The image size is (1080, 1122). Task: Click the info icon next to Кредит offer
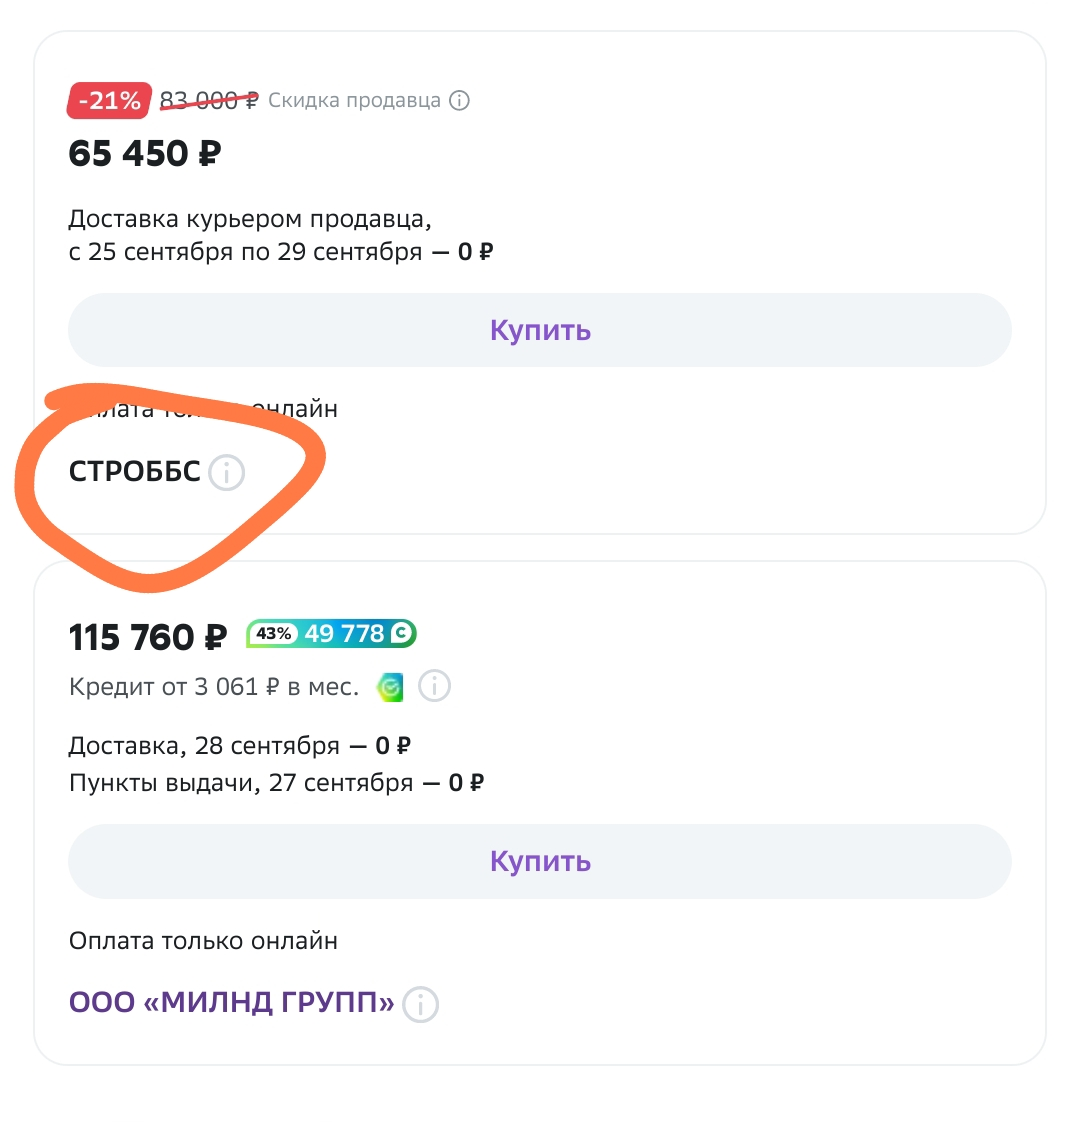pyautogui.click(x=434, y=686)
